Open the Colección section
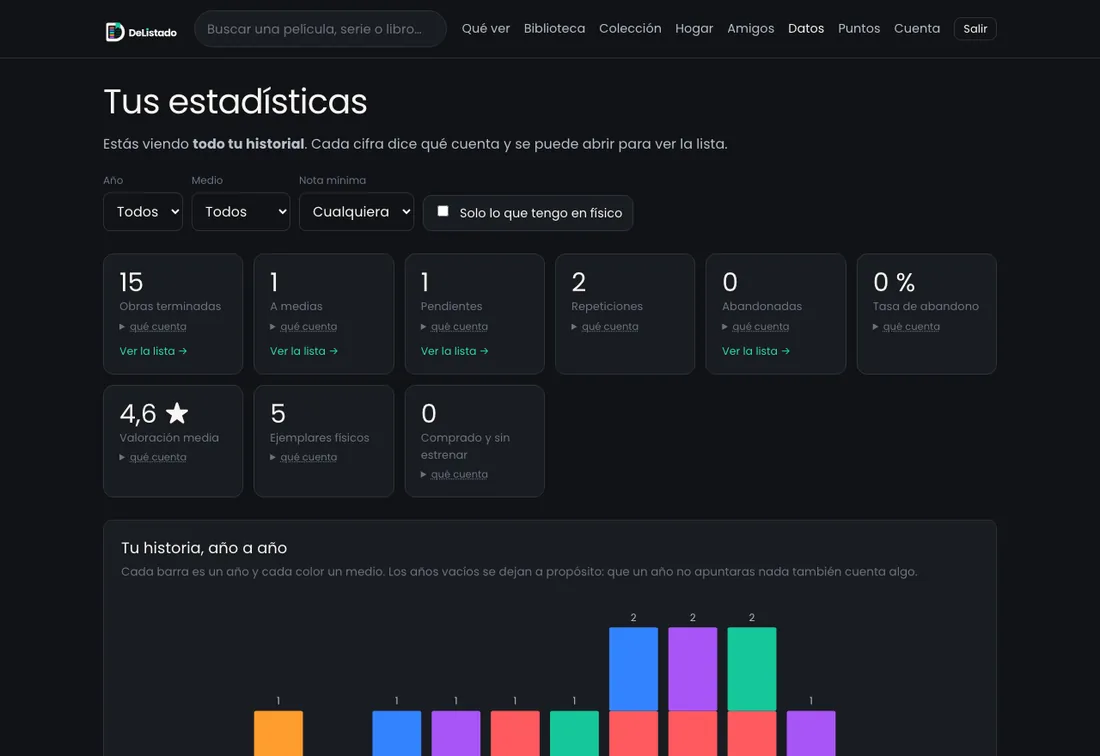 pos(630,29)
